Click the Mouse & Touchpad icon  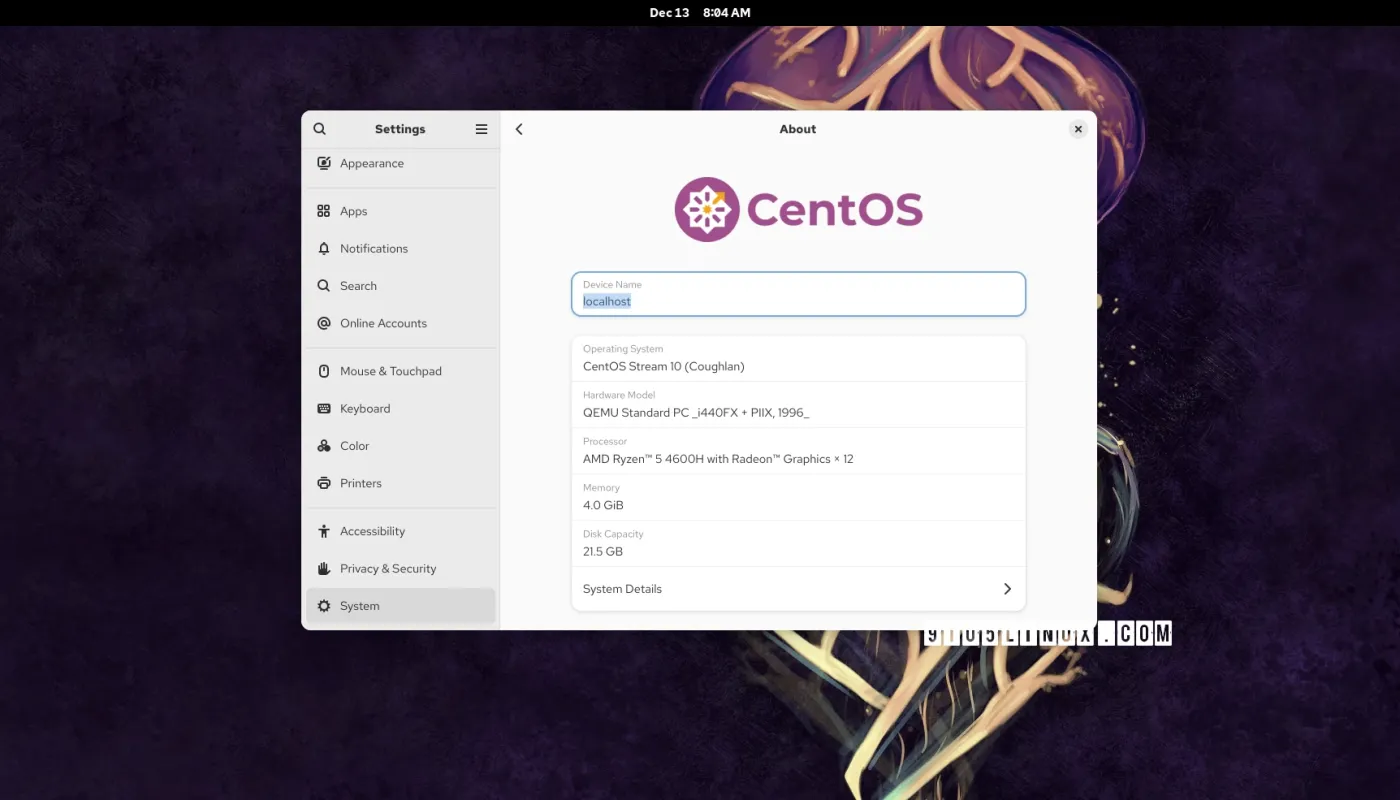point(323,371)
